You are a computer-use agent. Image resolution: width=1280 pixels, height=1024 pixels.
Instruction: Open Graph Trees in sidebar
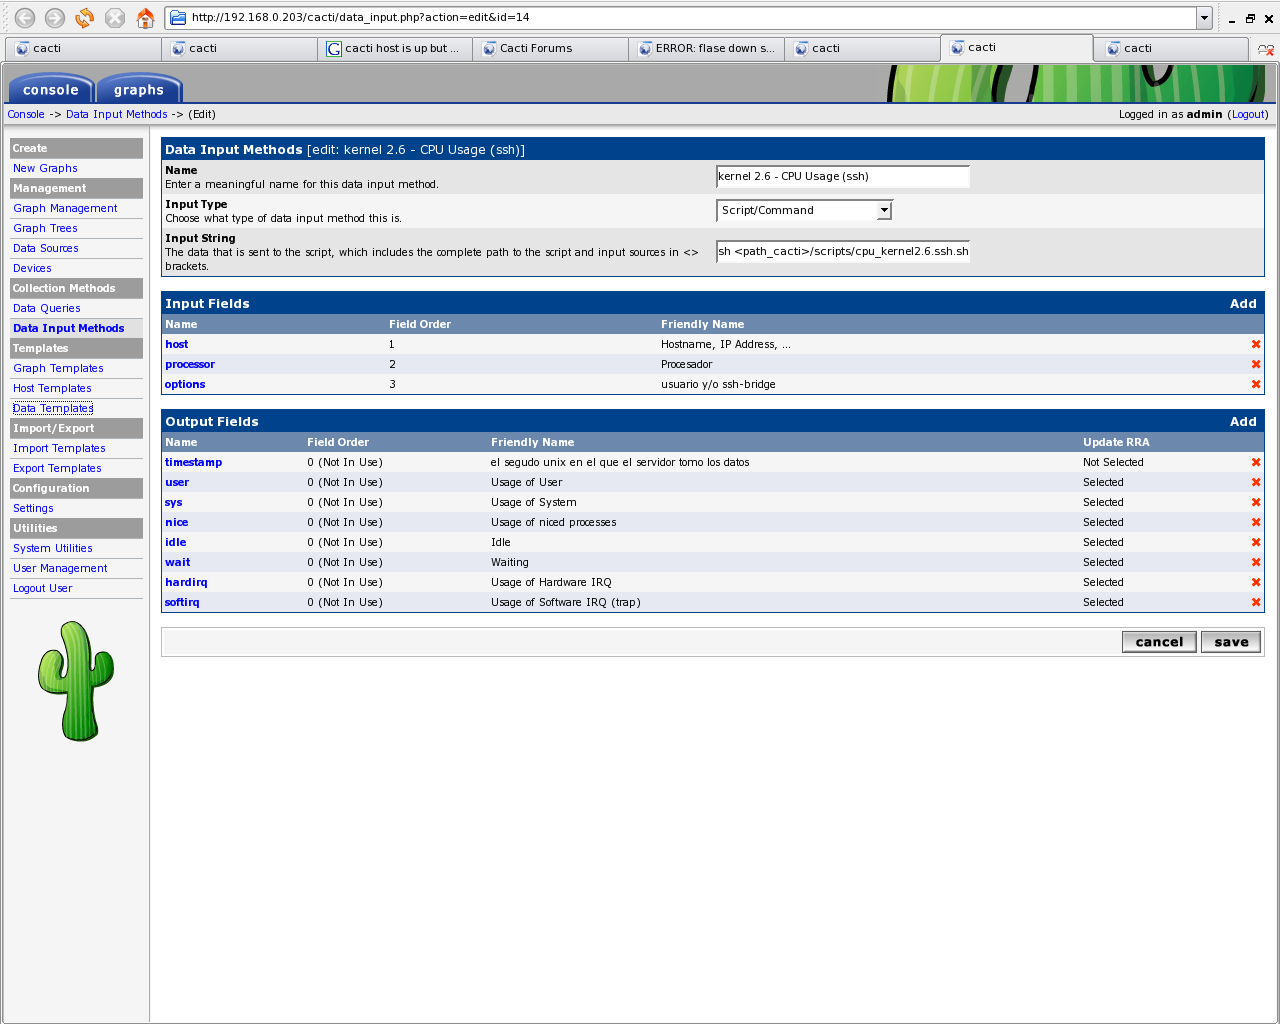point(45,228)
